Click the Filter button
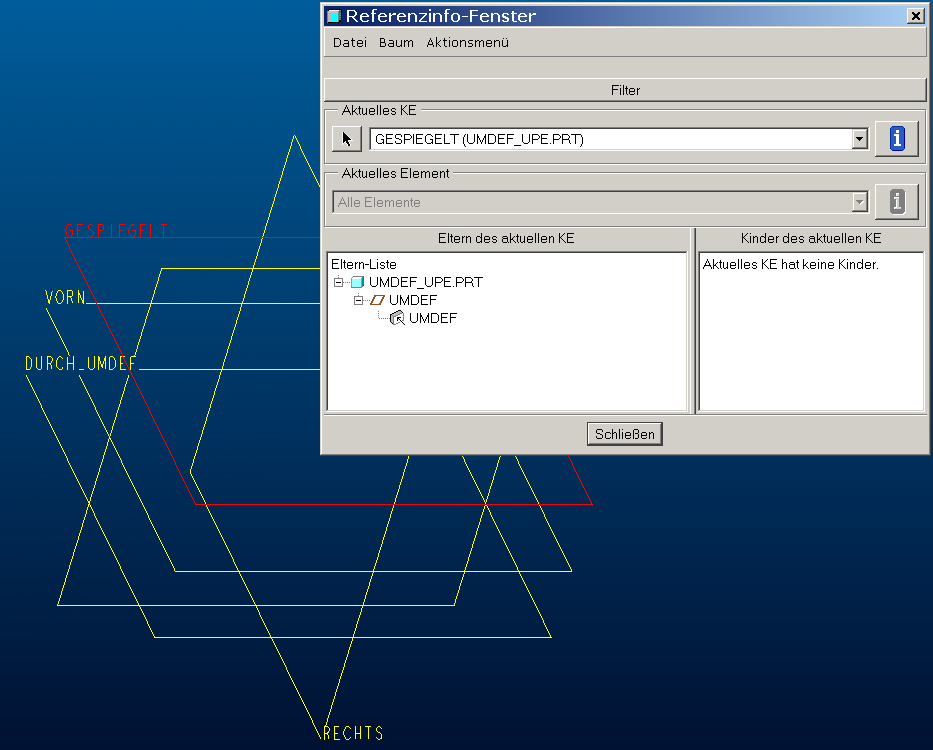 (x=625, y=90)
